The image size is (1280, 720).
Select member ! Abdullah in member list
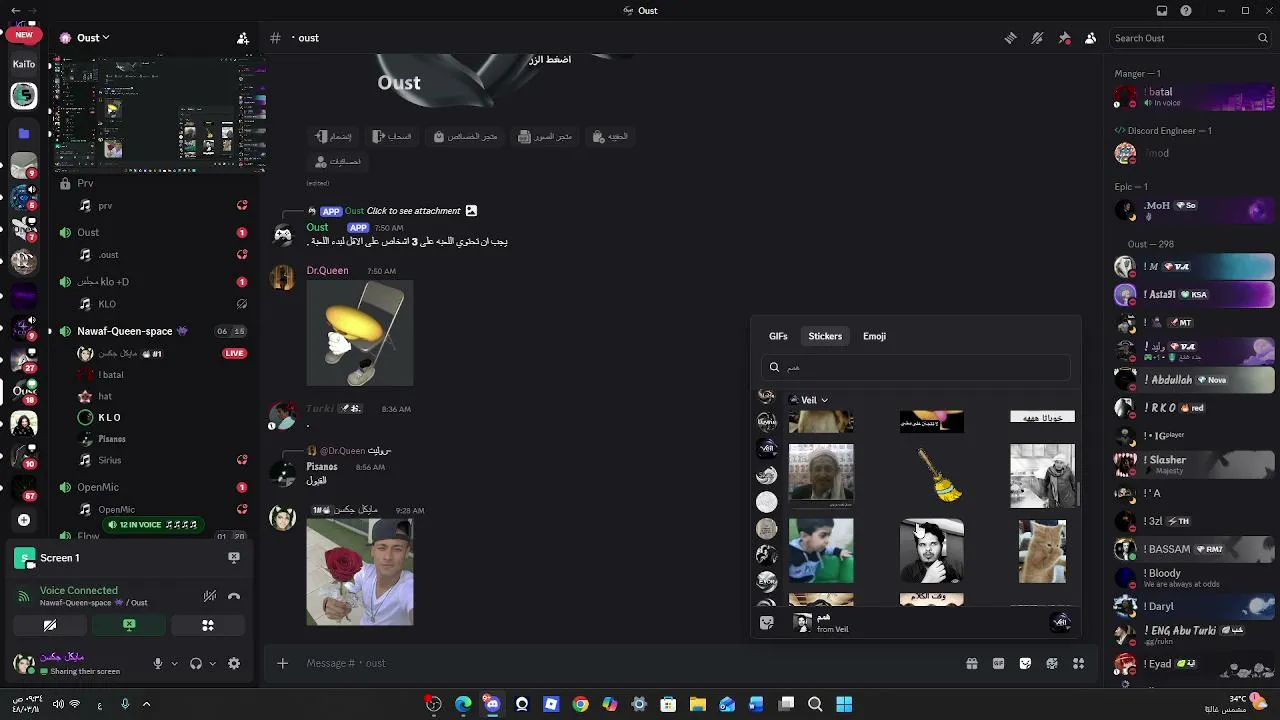[1195, 380]
